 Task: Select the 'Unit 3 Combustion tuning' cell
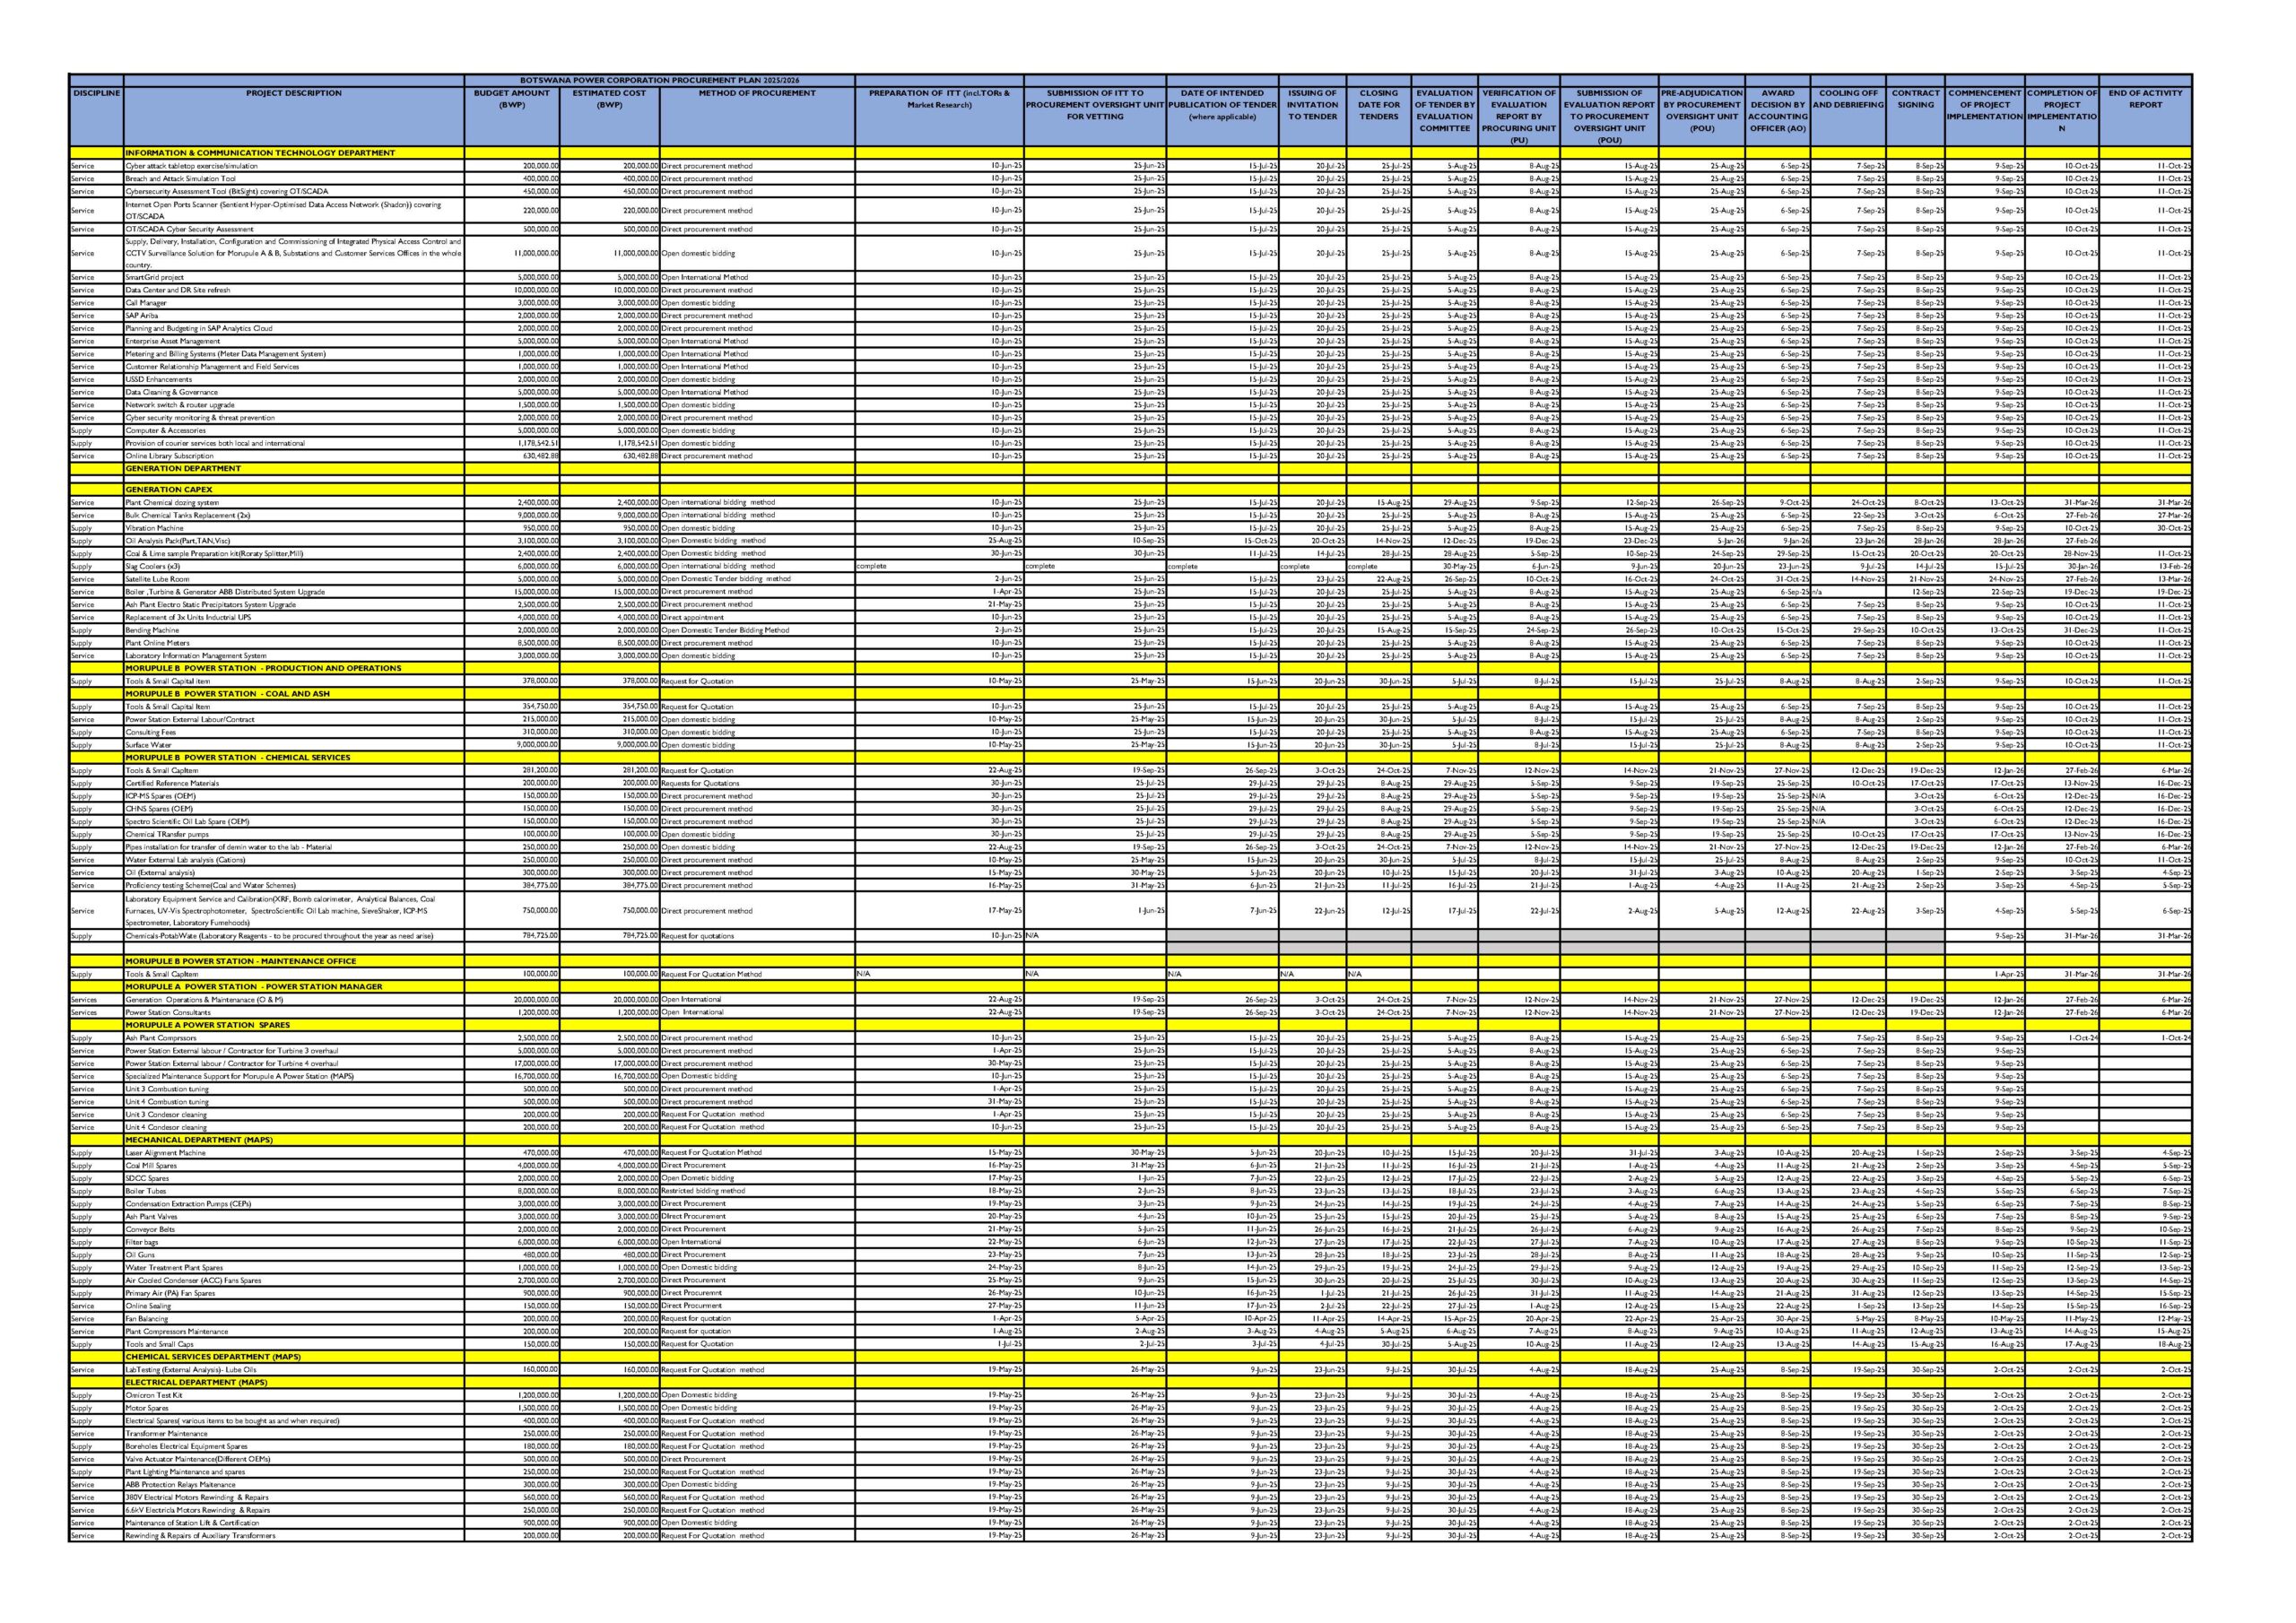point(293,1089)
